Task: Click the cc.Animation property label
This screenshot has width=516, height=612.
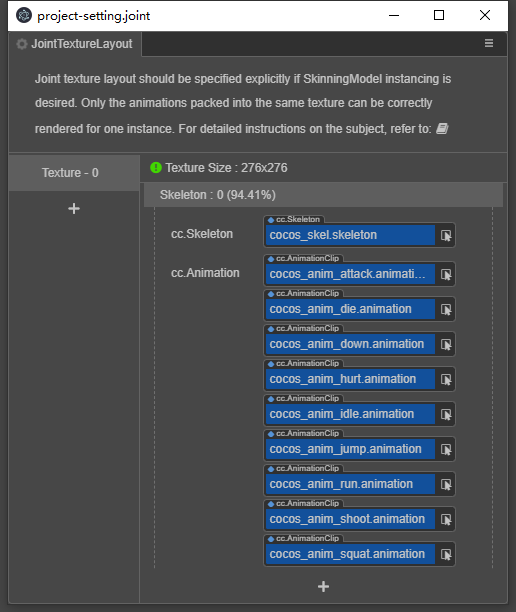Action: [205, 273]
